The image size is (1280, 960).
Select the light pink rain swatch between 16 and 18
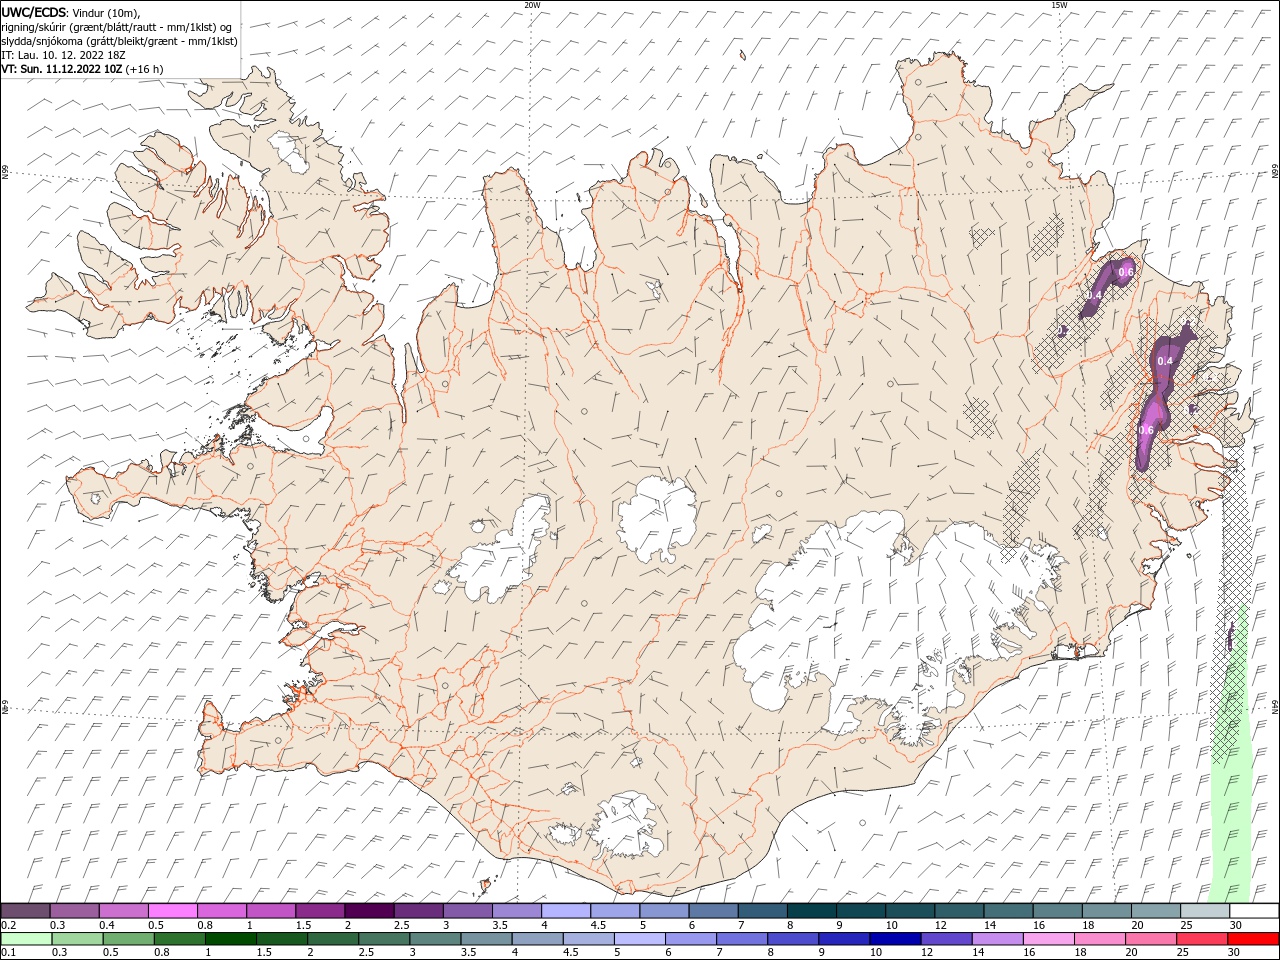[x=1048, y=939]
